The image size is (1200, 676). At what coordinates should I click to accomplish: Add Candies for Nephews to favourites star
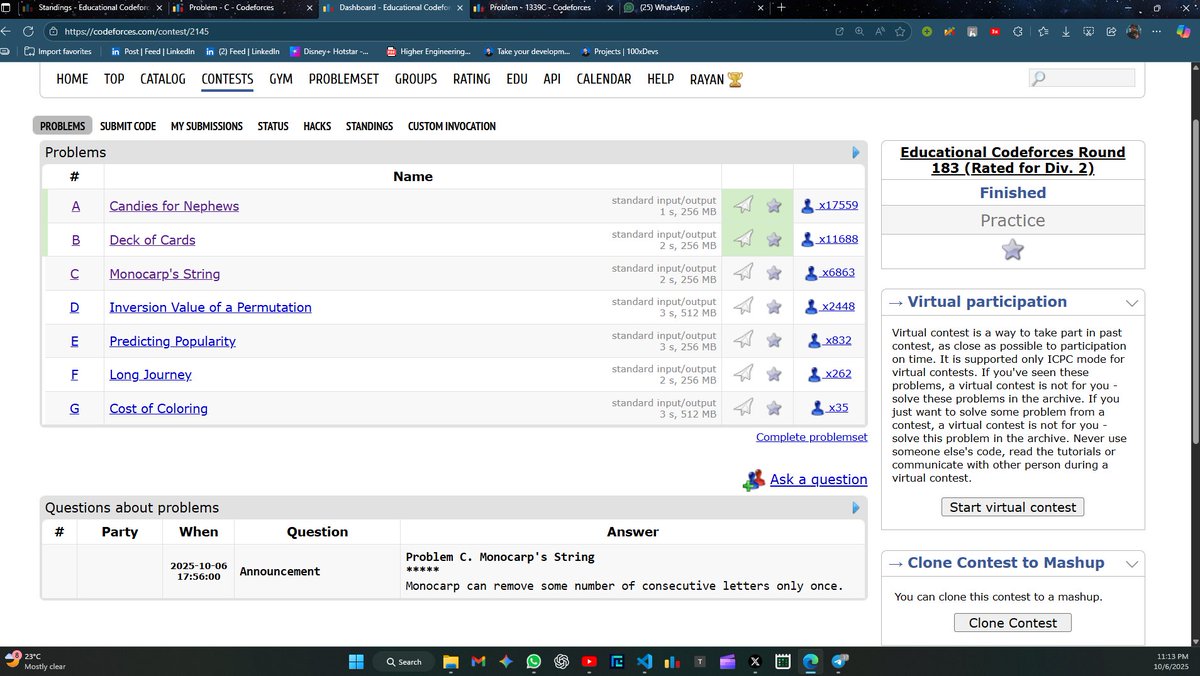(x=773, y=206)
